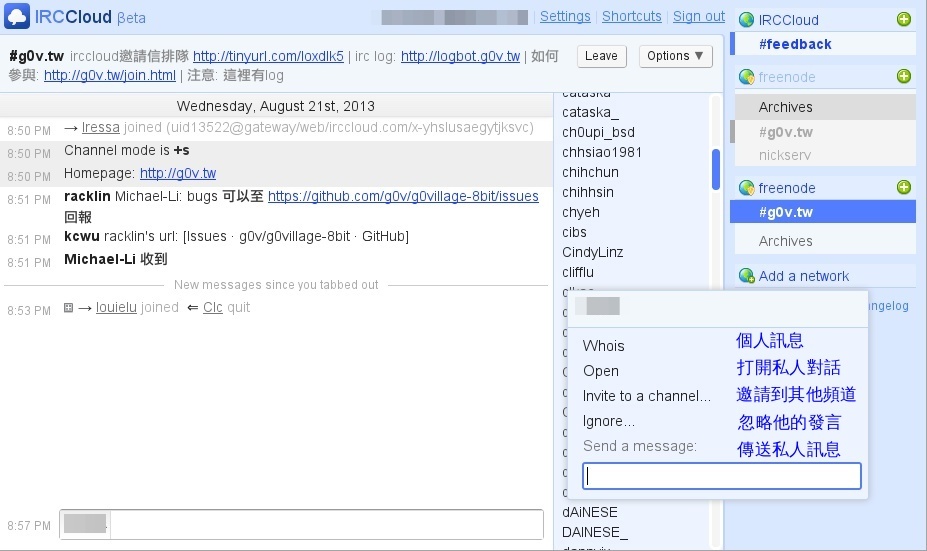Open the logbot.g0v.tw link
Viewport: 927px width, 551px height.
461,56
